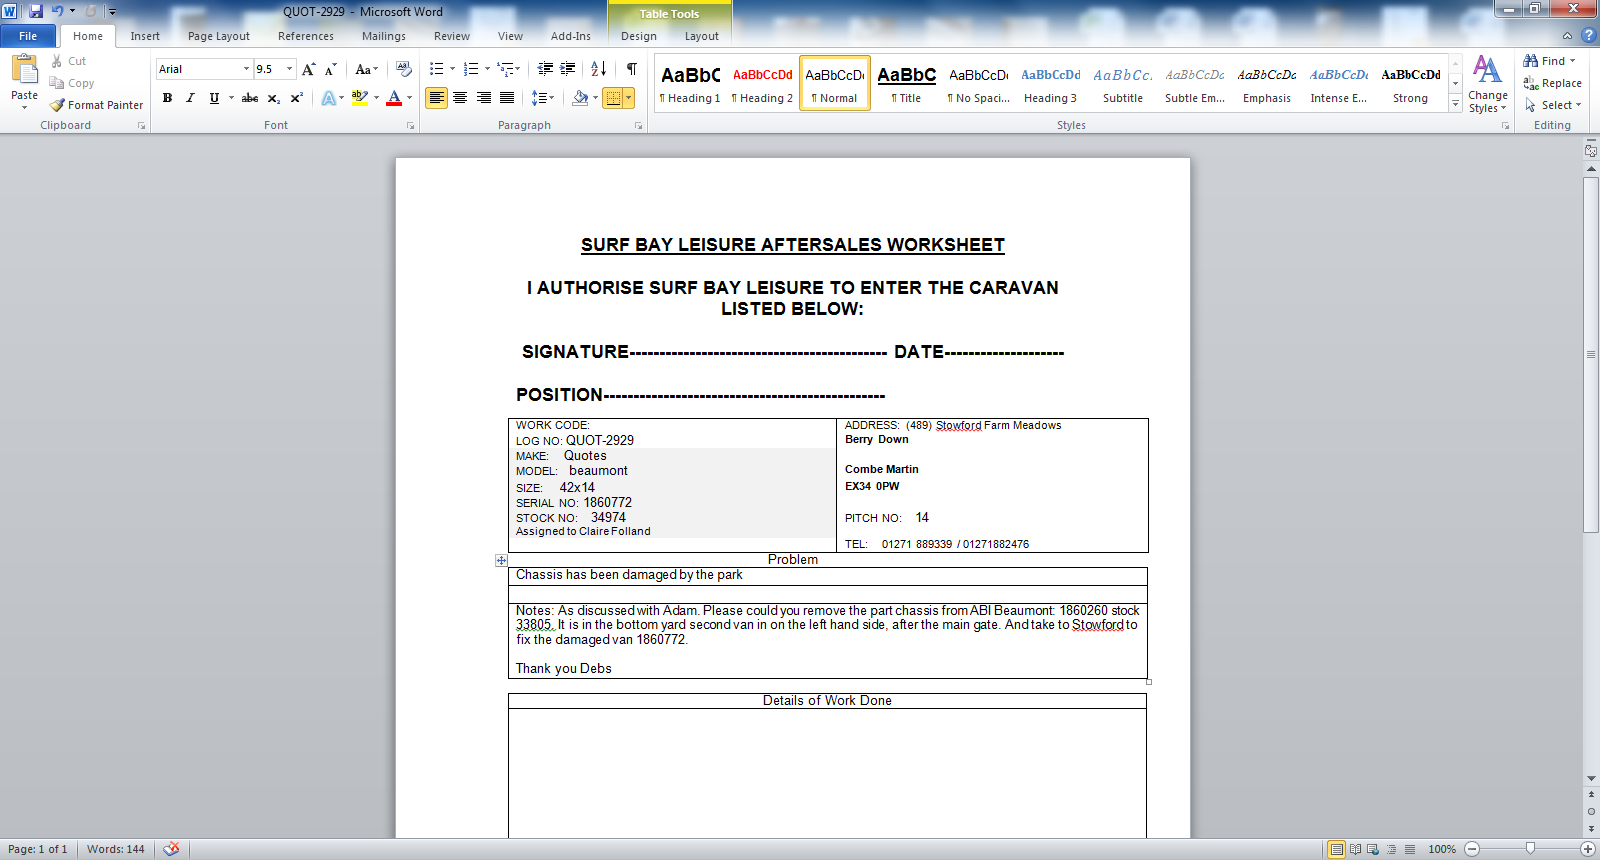Click the Words: 144 status bar count
The image size is (1600, 860).
click(x=116, y=849)
